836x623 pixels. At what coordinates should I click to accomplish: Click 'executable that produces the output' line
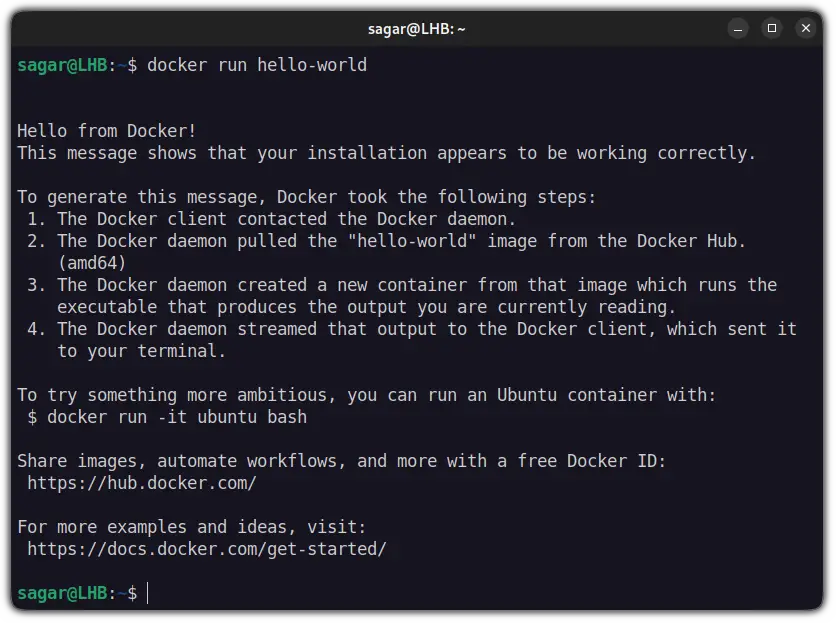[367, 307]
